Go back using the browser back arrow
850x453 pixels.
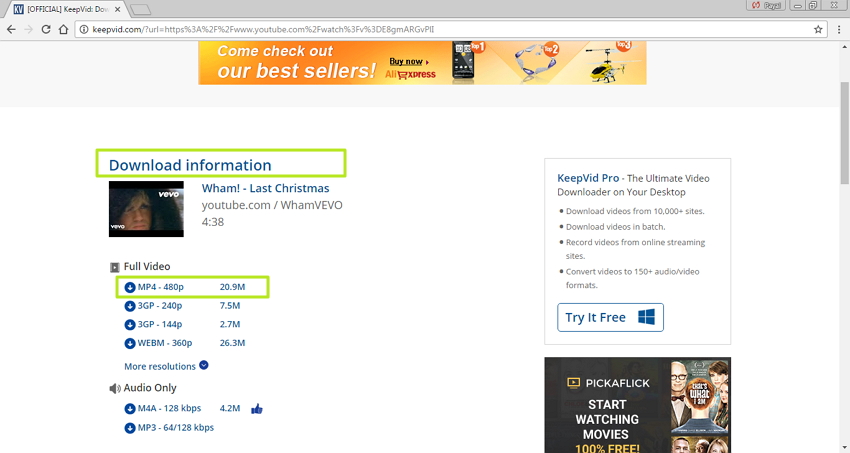pos(11,29)
